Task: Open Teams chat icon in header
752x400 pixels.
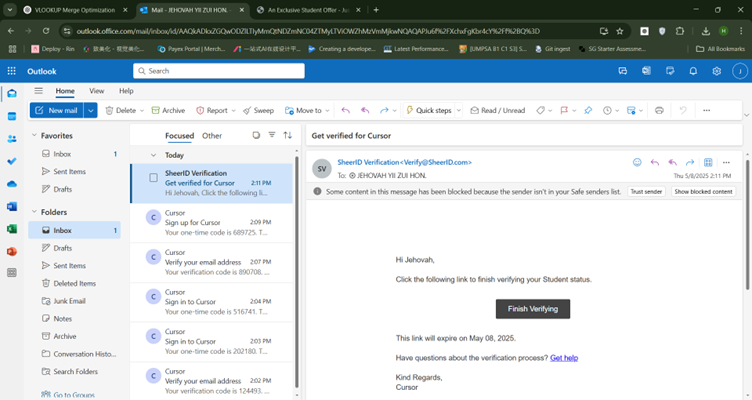Action: 623,71
